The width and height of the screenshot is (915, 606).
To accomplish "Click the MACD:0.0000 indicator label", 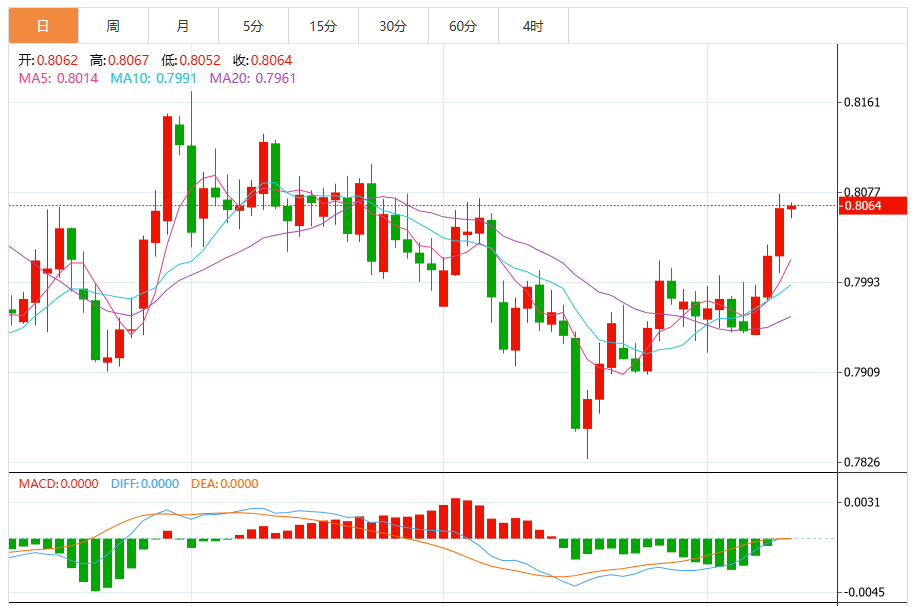I will click(x=58, y=483).
